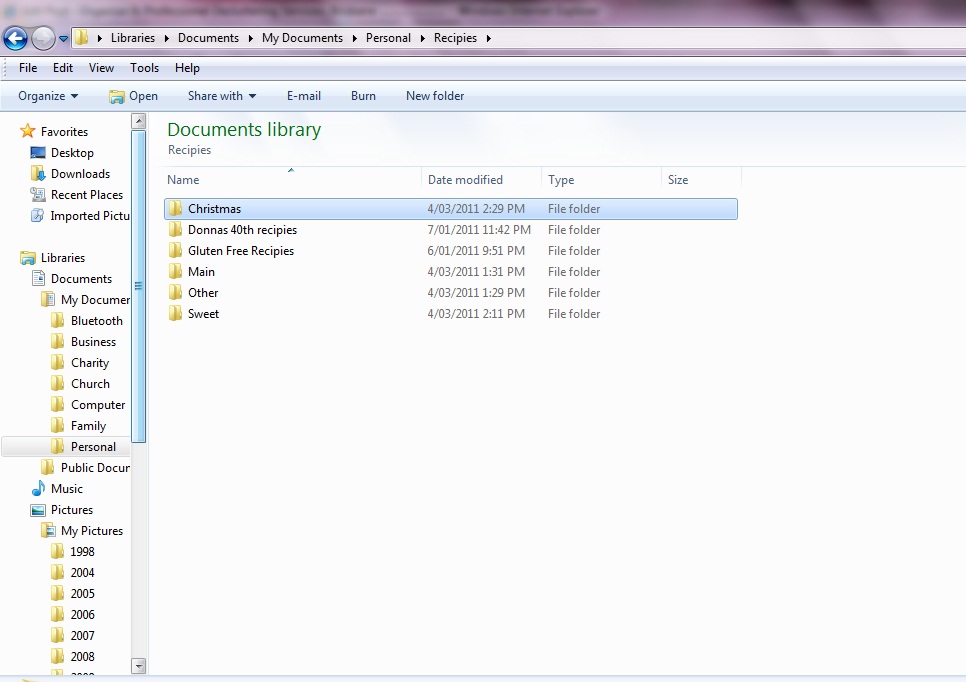Click the Pictures library icon
Viewport: 966px width, 682px height.
click(38, 510)
